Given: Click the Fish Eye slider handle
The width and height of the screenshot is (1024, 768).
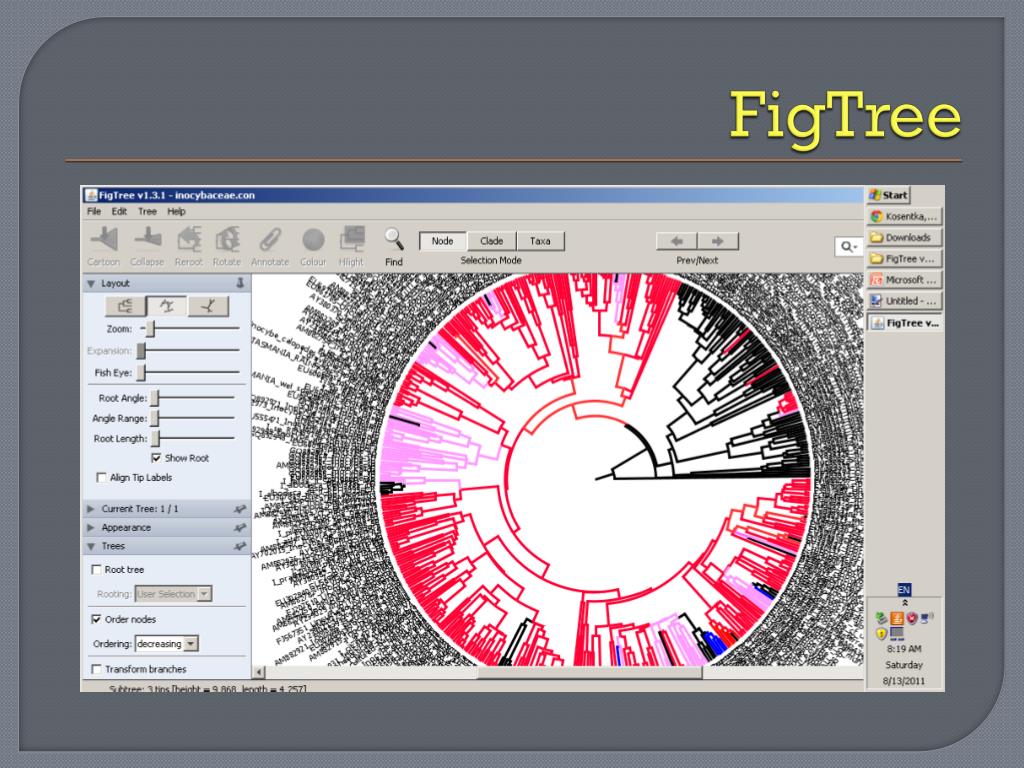Looking at the screenshot, I should (x=141, y=372).
